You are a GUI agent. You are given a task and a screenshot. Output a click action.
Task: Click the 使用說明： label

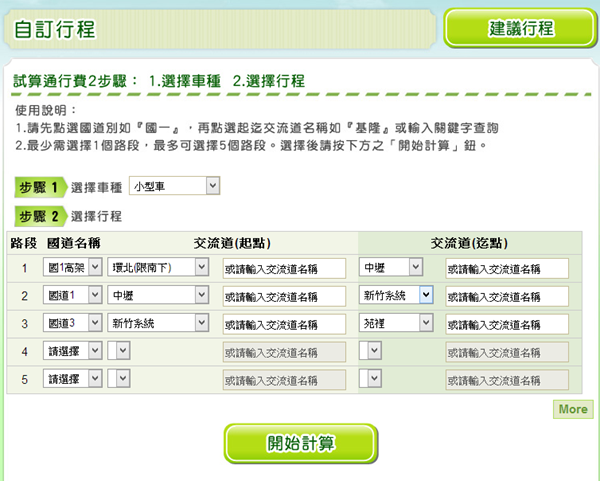click(46, 110)
